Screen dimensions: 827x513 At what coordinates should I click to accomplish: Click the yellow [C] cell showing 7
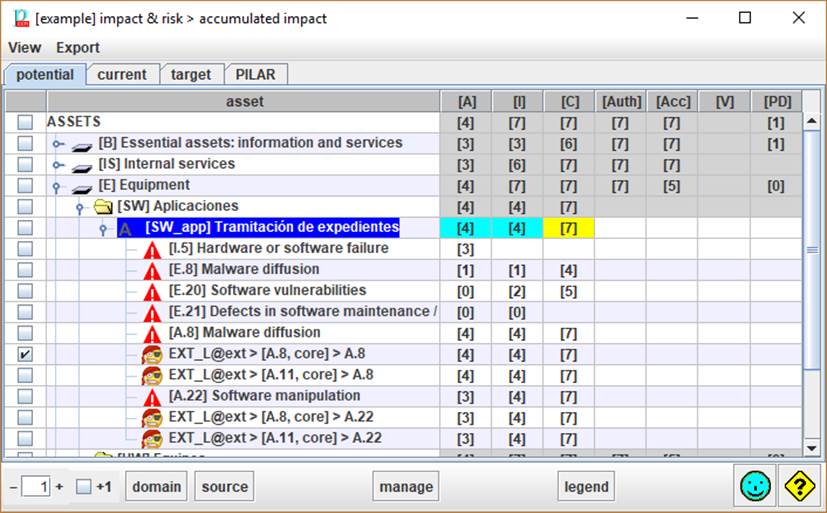[568, 228]
